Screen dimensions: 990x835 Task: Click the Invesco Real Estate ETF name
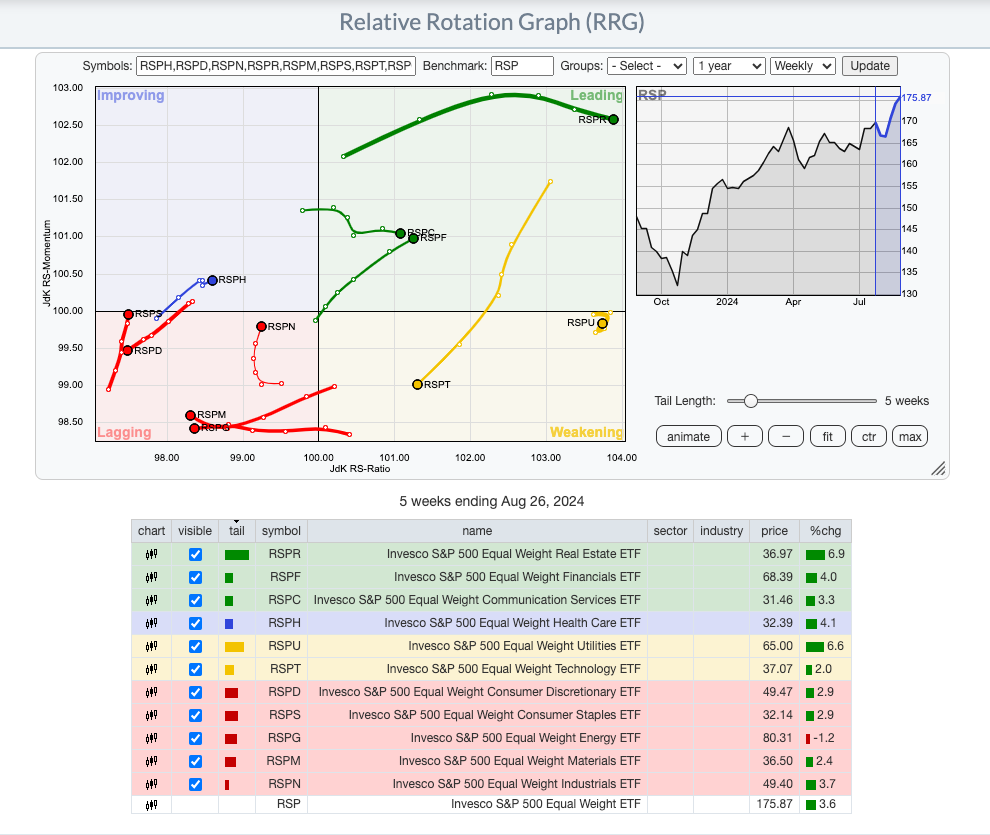513,554
